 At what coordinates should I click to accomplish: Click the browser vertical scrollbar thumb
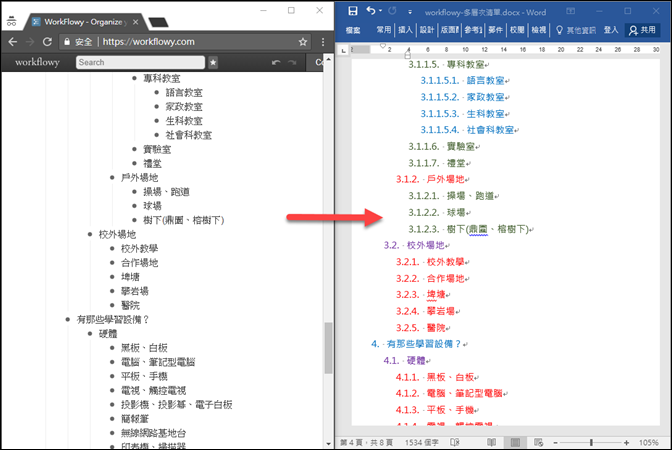328,348
